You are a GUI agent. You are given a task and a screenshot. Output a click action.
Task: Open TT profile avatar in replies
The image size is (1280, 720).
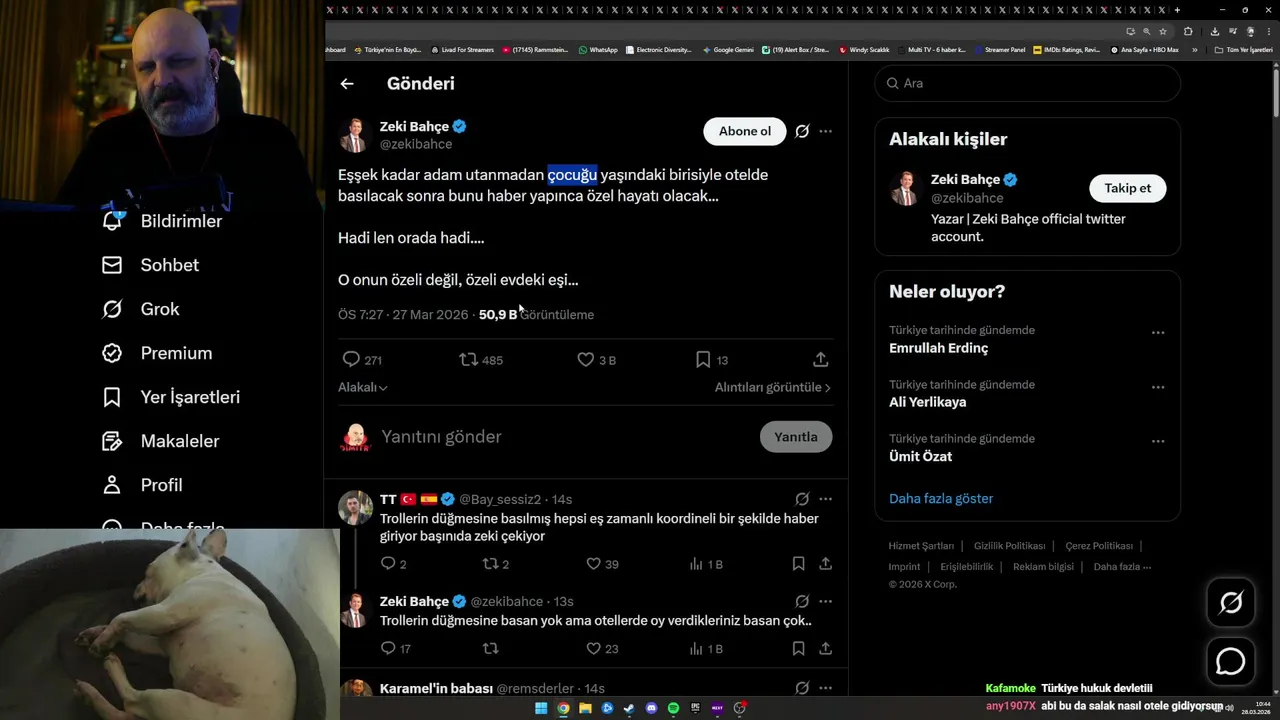355,508
